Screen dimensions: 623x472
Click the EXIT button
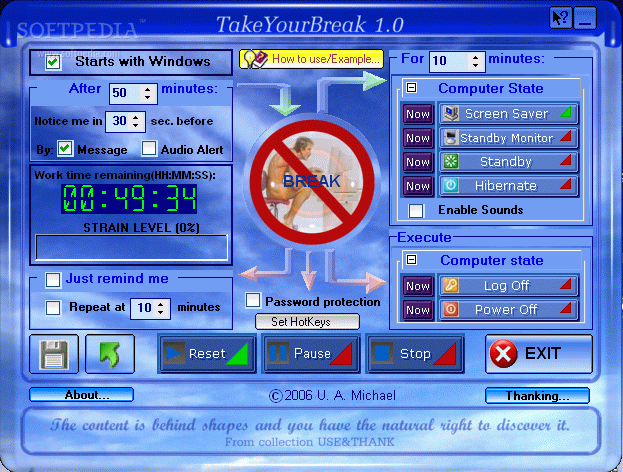(x=539, y=354)
